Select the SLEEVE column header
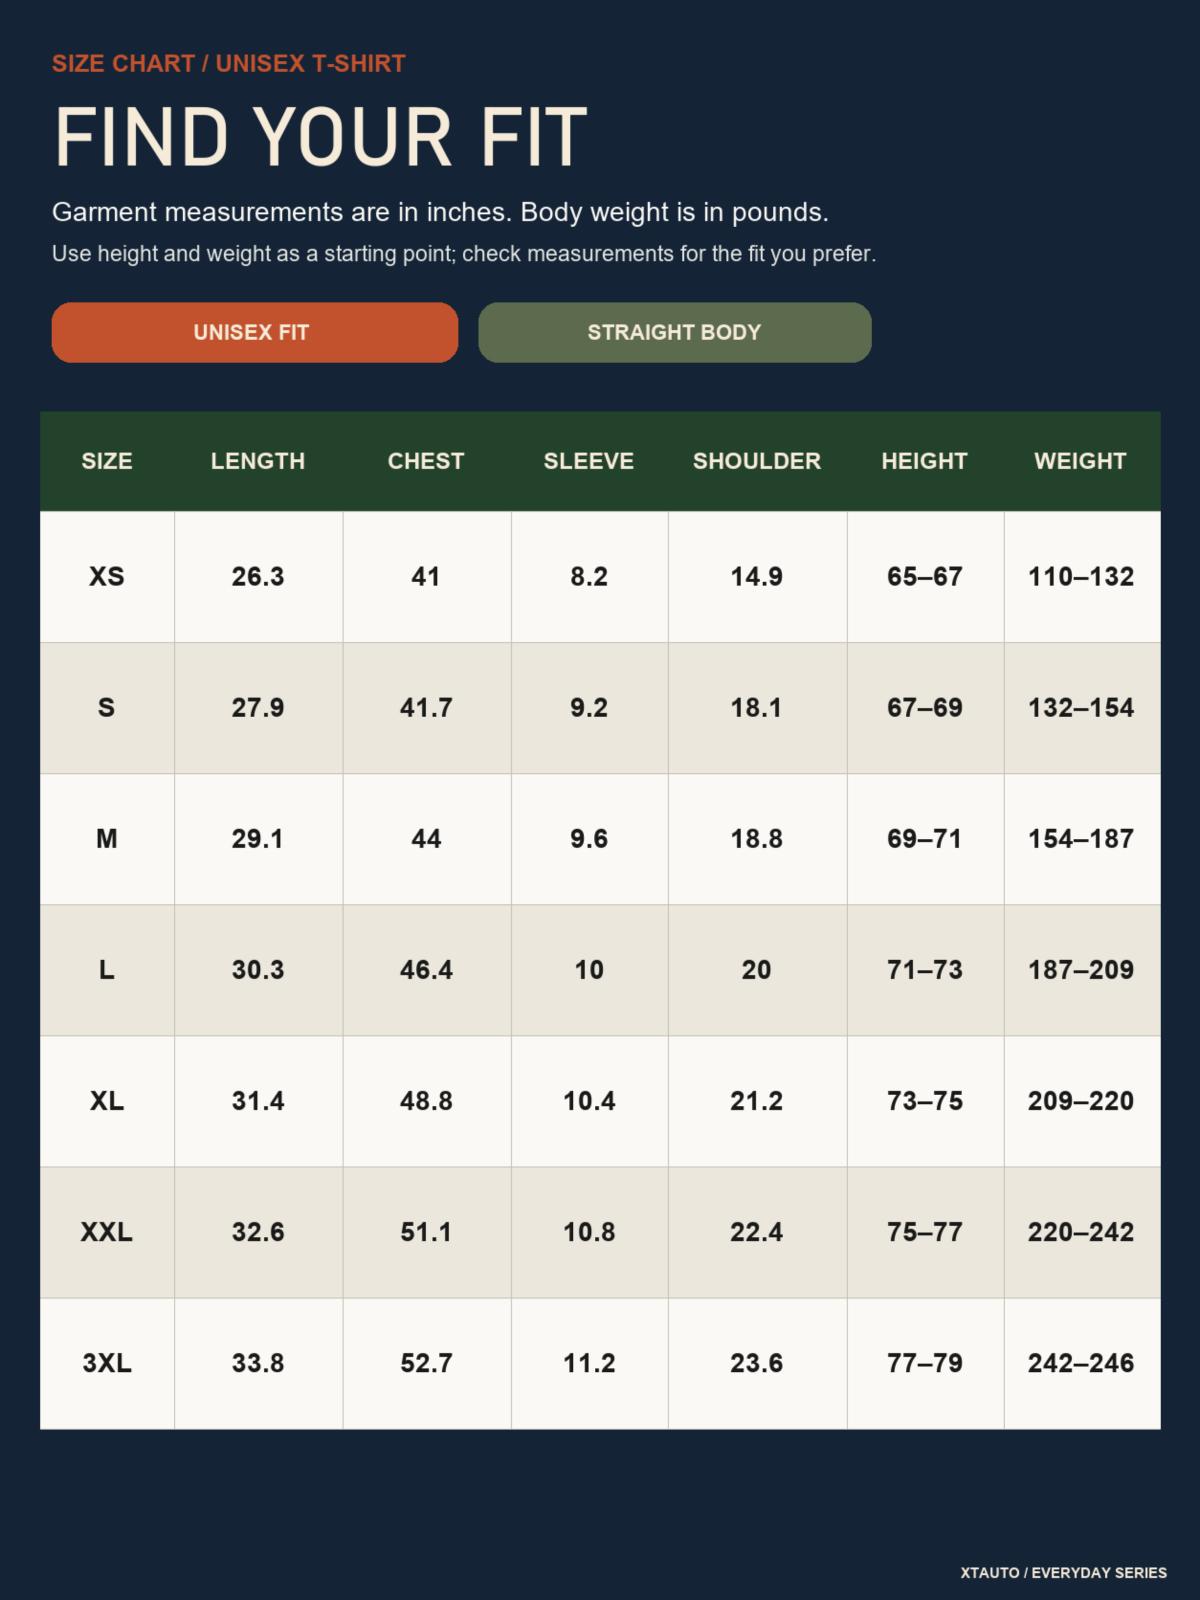Screen dimensions: 1200x1600 click(x=589, y=461)
